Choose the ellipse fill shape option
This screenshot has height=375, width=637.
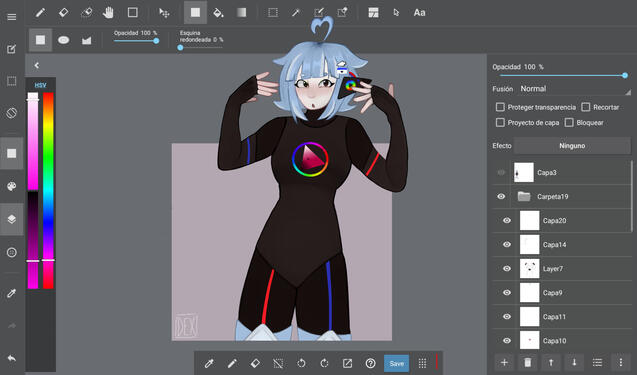[63, 40]
